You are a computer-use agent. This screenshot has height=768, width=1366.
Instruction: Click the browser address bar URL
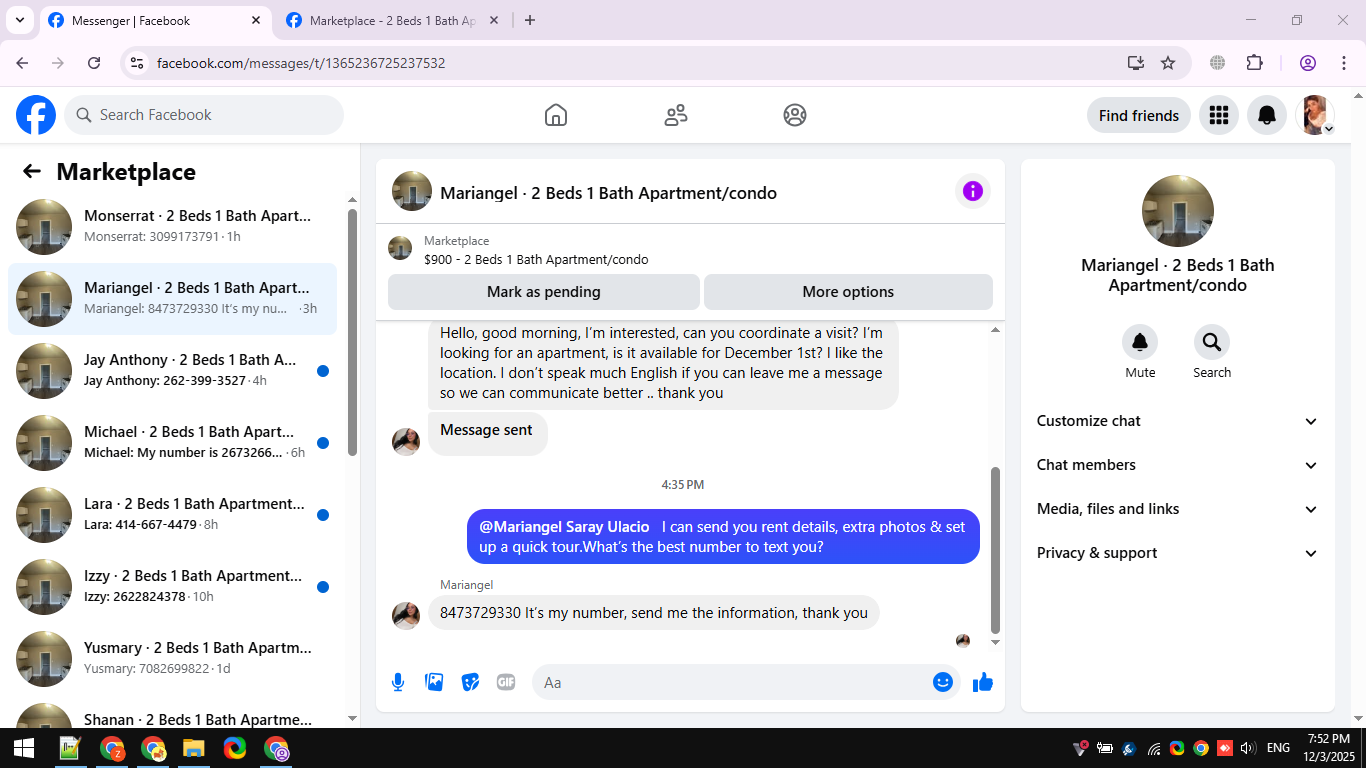pos(301,63)
